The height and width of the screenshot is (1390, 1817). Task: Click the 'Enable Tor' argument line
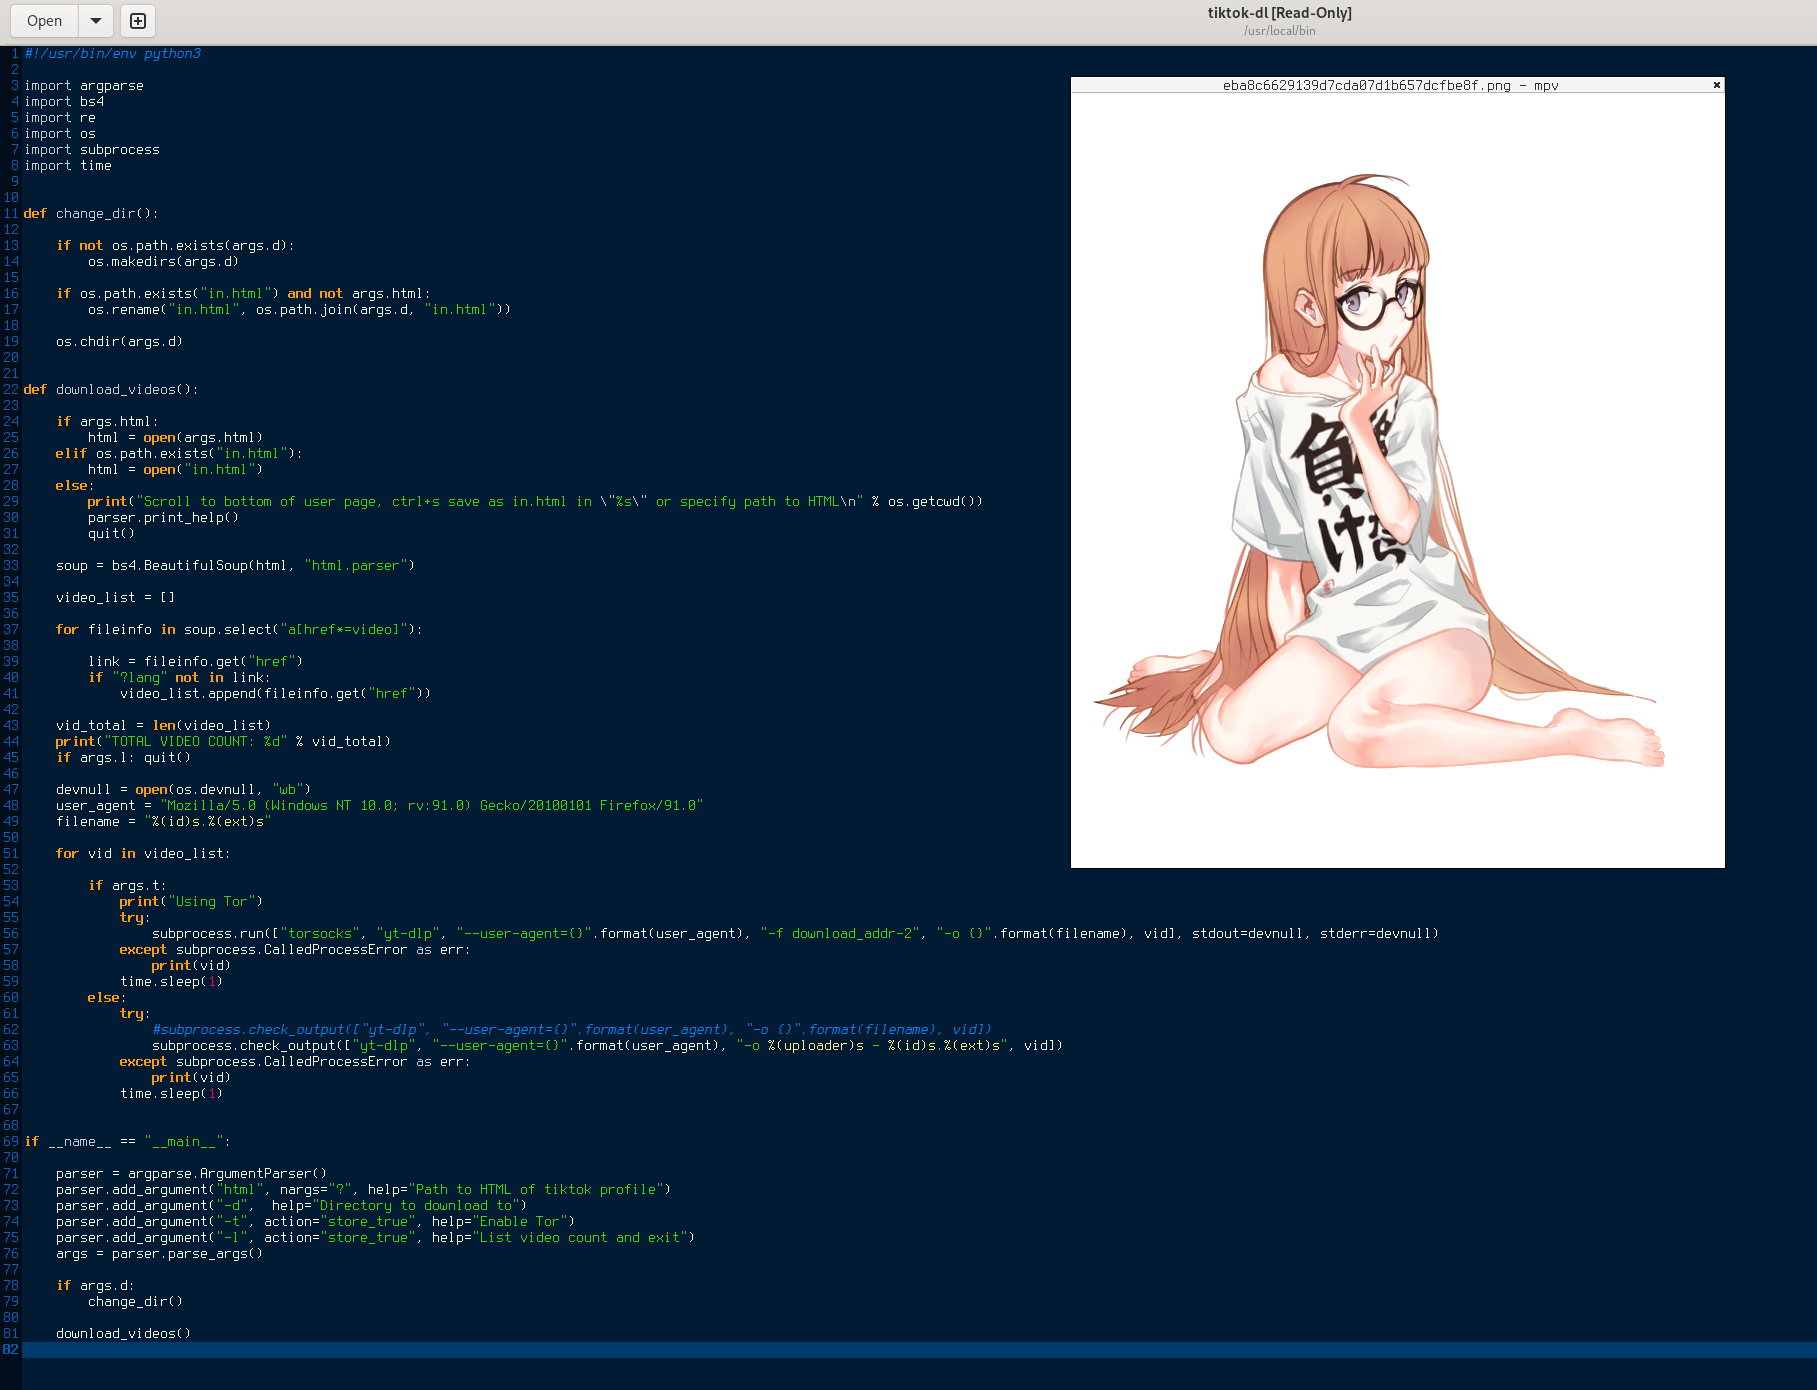[315, 1222]
